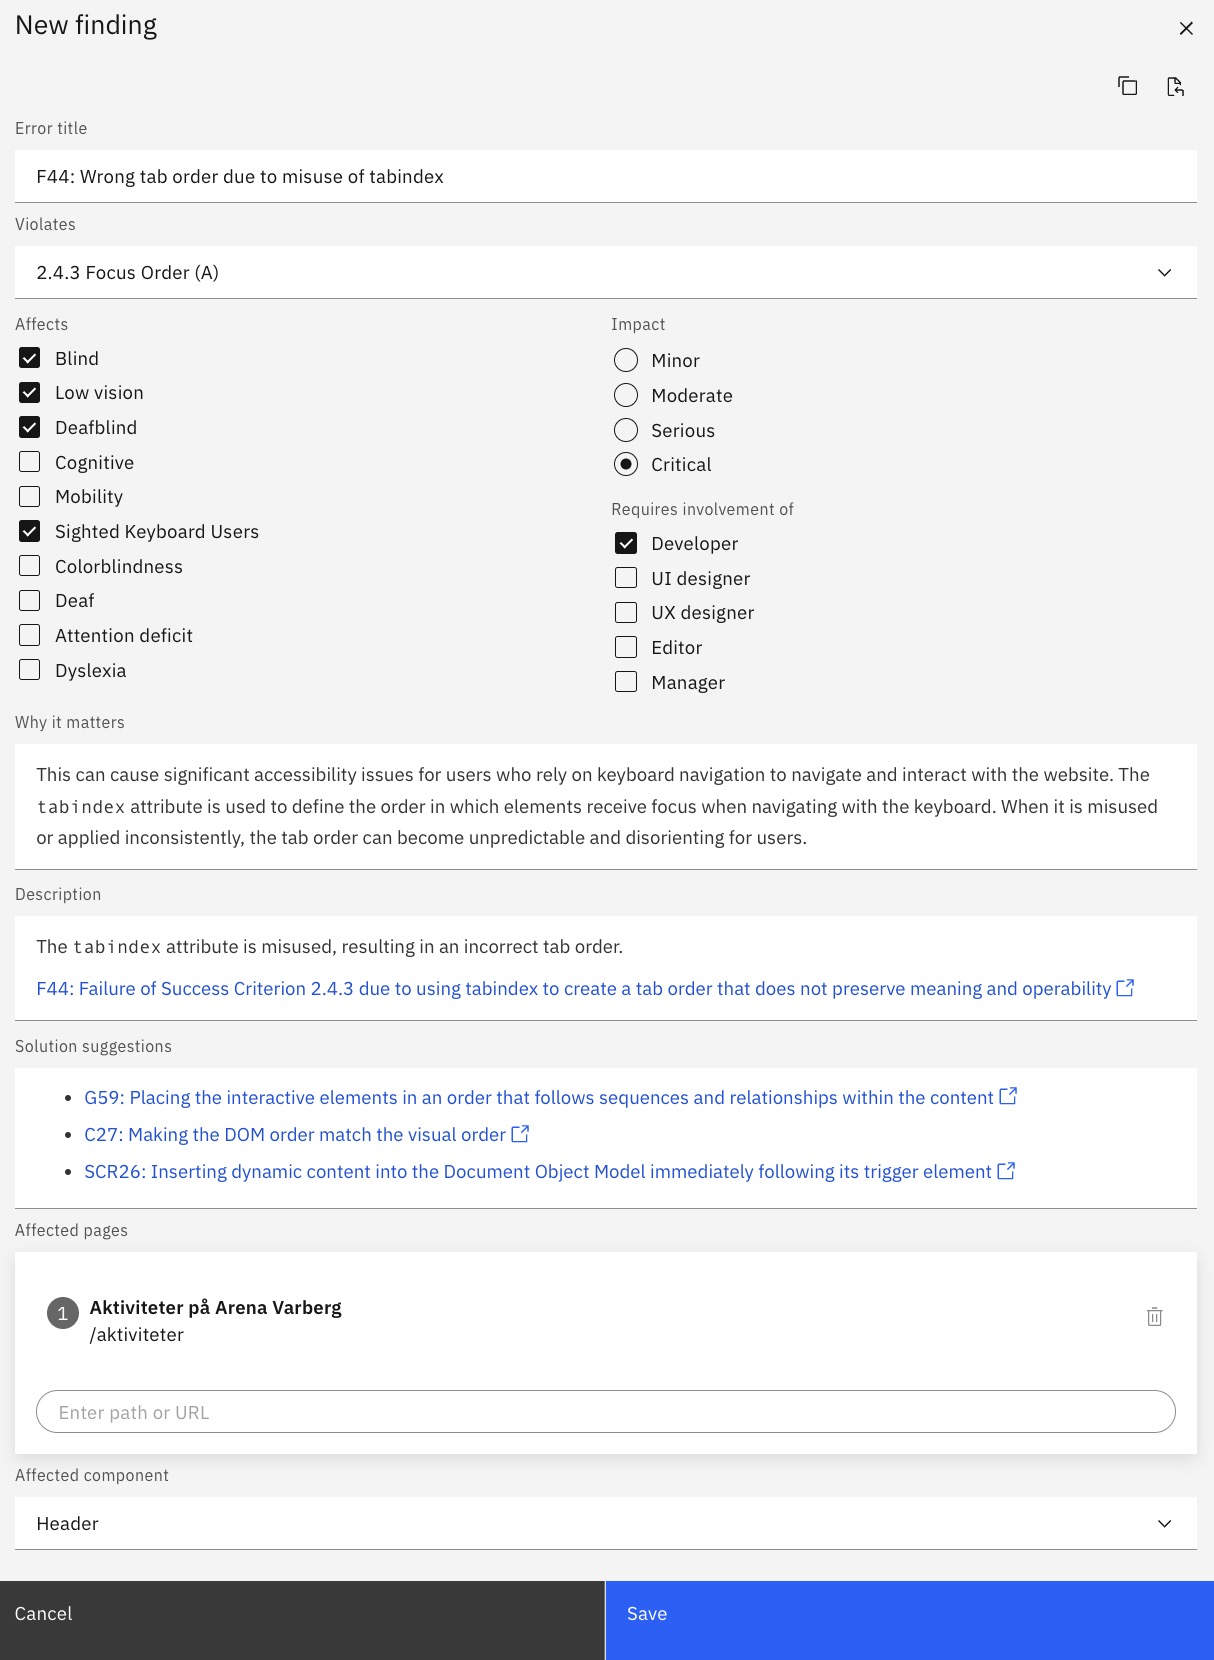Cancel the new finding

(302, 1613)
